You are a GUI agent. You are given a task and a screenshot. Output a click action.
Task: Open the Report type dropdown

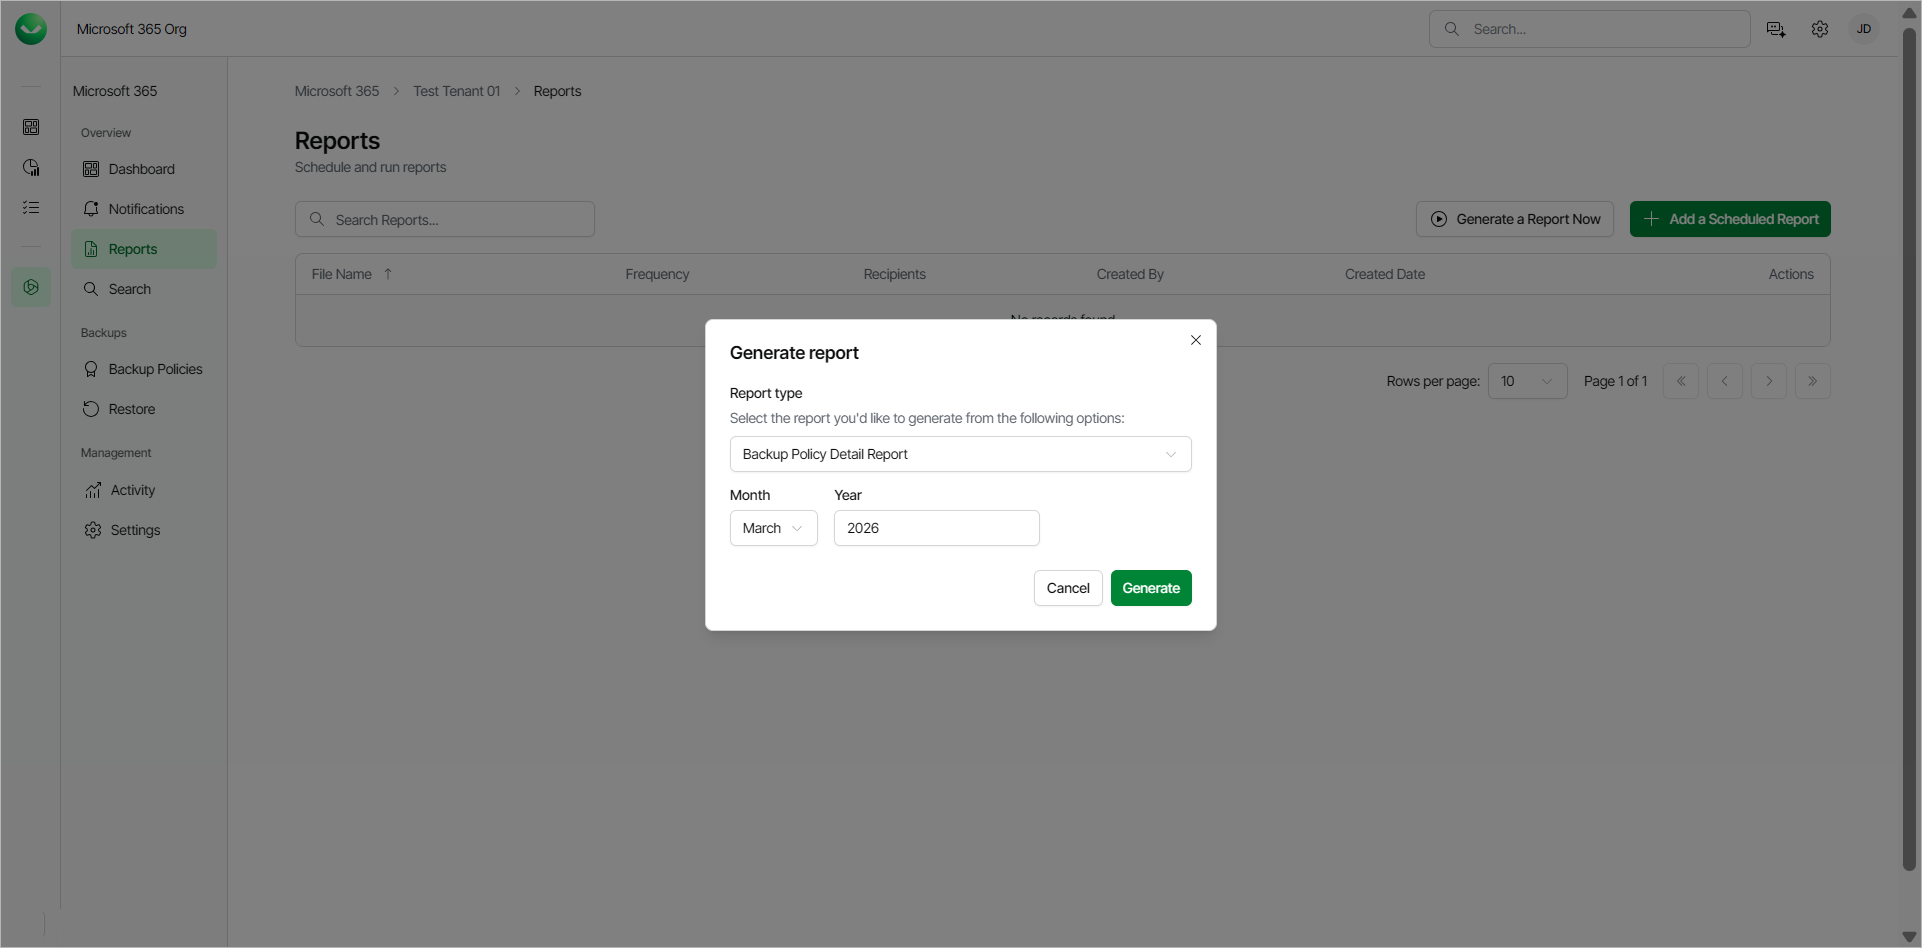pyautogui.click(x=960, y=454)
